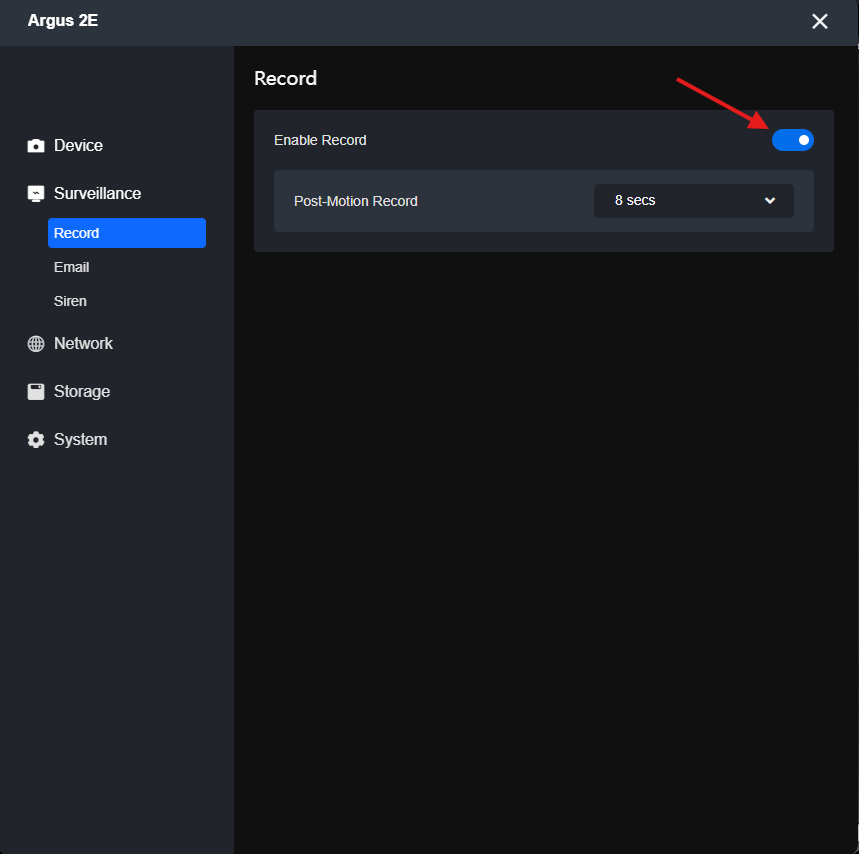Collapse the Surveillance section

97,193
